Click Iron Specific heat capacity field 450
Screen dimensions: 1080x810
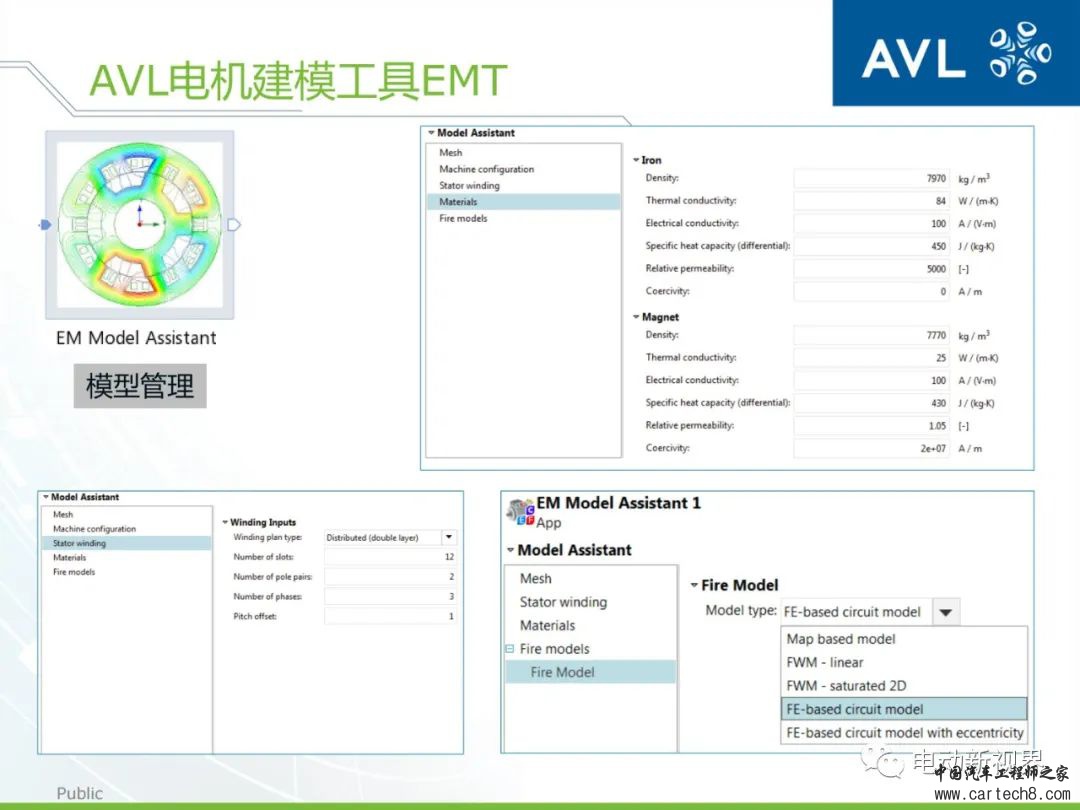(x=871, y=247)
